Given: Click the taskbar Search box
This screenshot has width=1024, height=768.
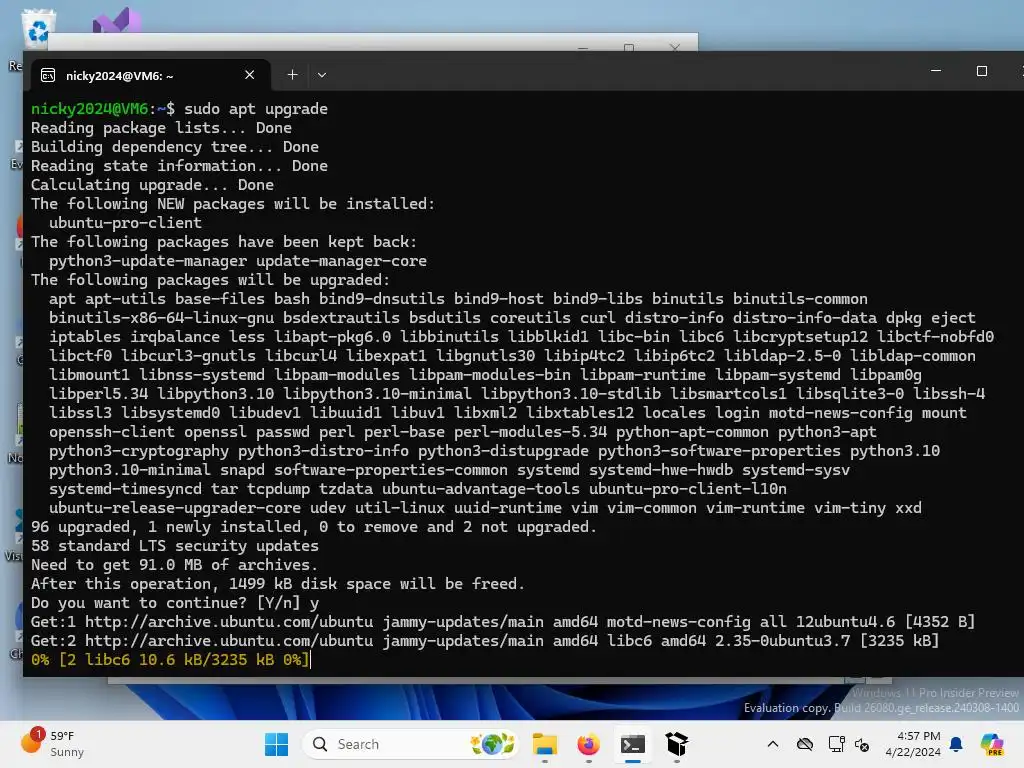Looking at the screenshot, I should [412, 744].
